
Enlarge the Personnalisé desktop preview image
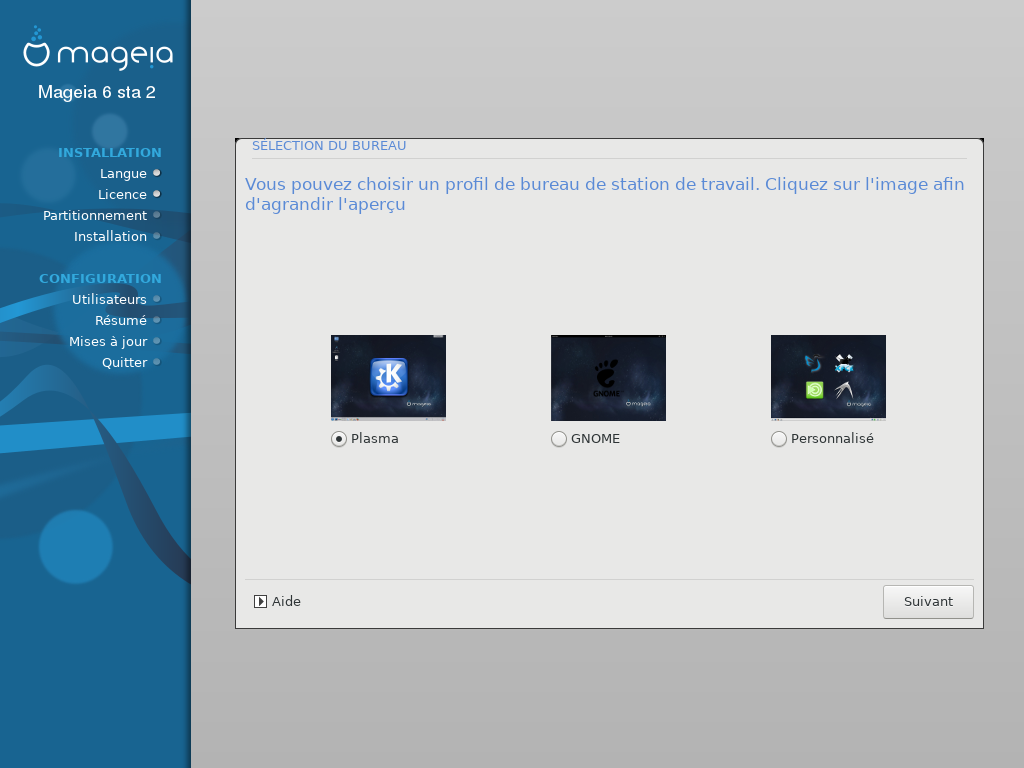coord(828,377)
